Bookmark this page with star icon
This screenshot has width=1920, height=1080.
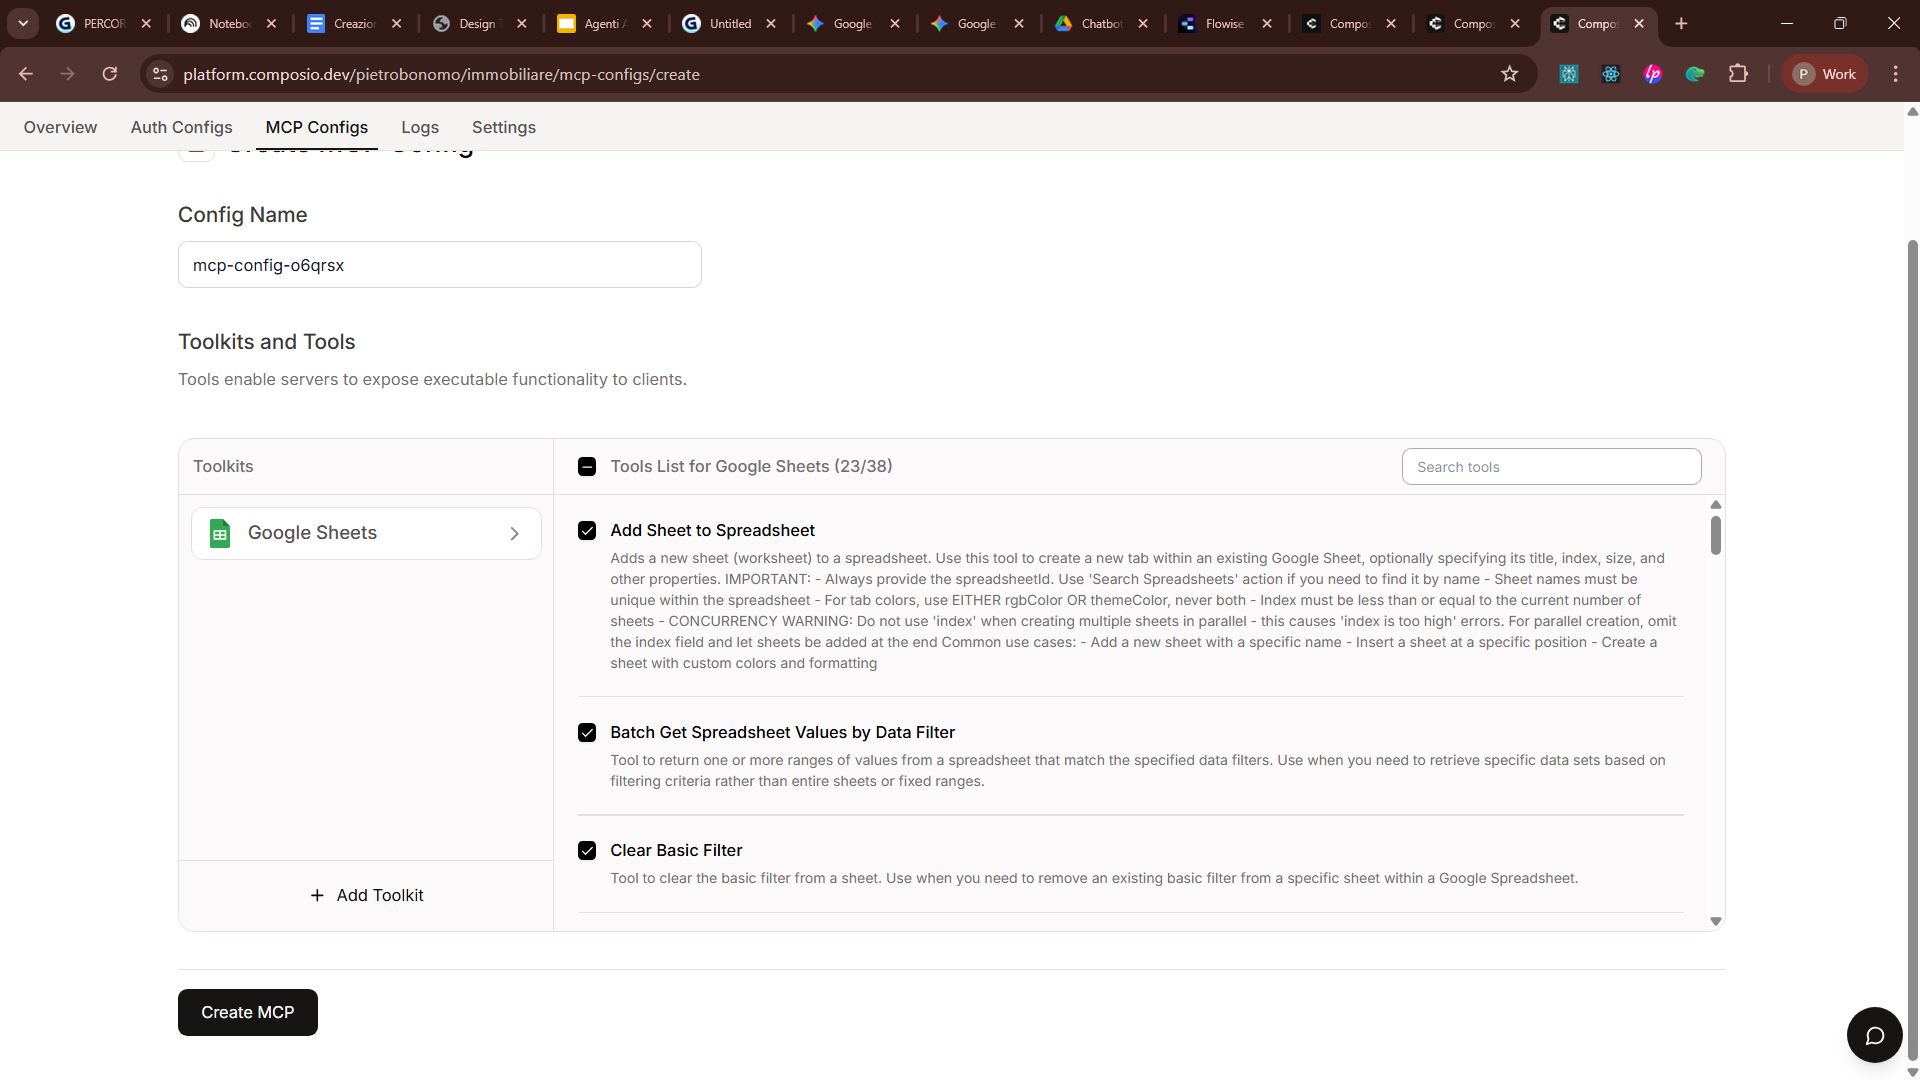point(1509,74)
